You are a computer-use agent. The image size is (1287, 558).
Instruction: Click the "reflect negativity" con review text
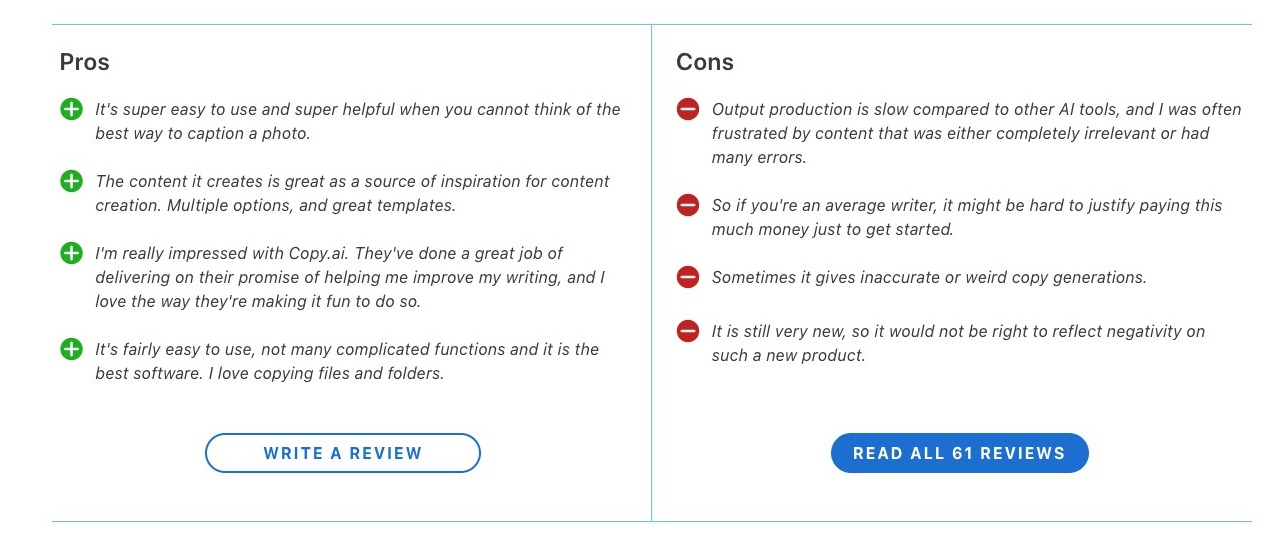958,343
